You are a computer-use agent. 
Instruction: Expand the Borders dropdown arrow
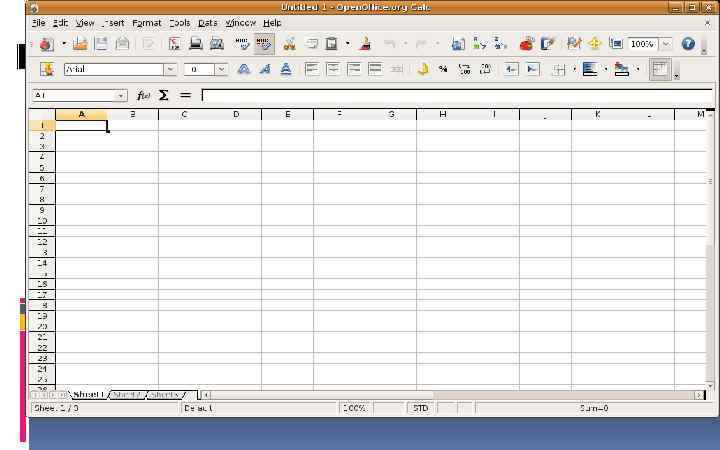(574, 69)
